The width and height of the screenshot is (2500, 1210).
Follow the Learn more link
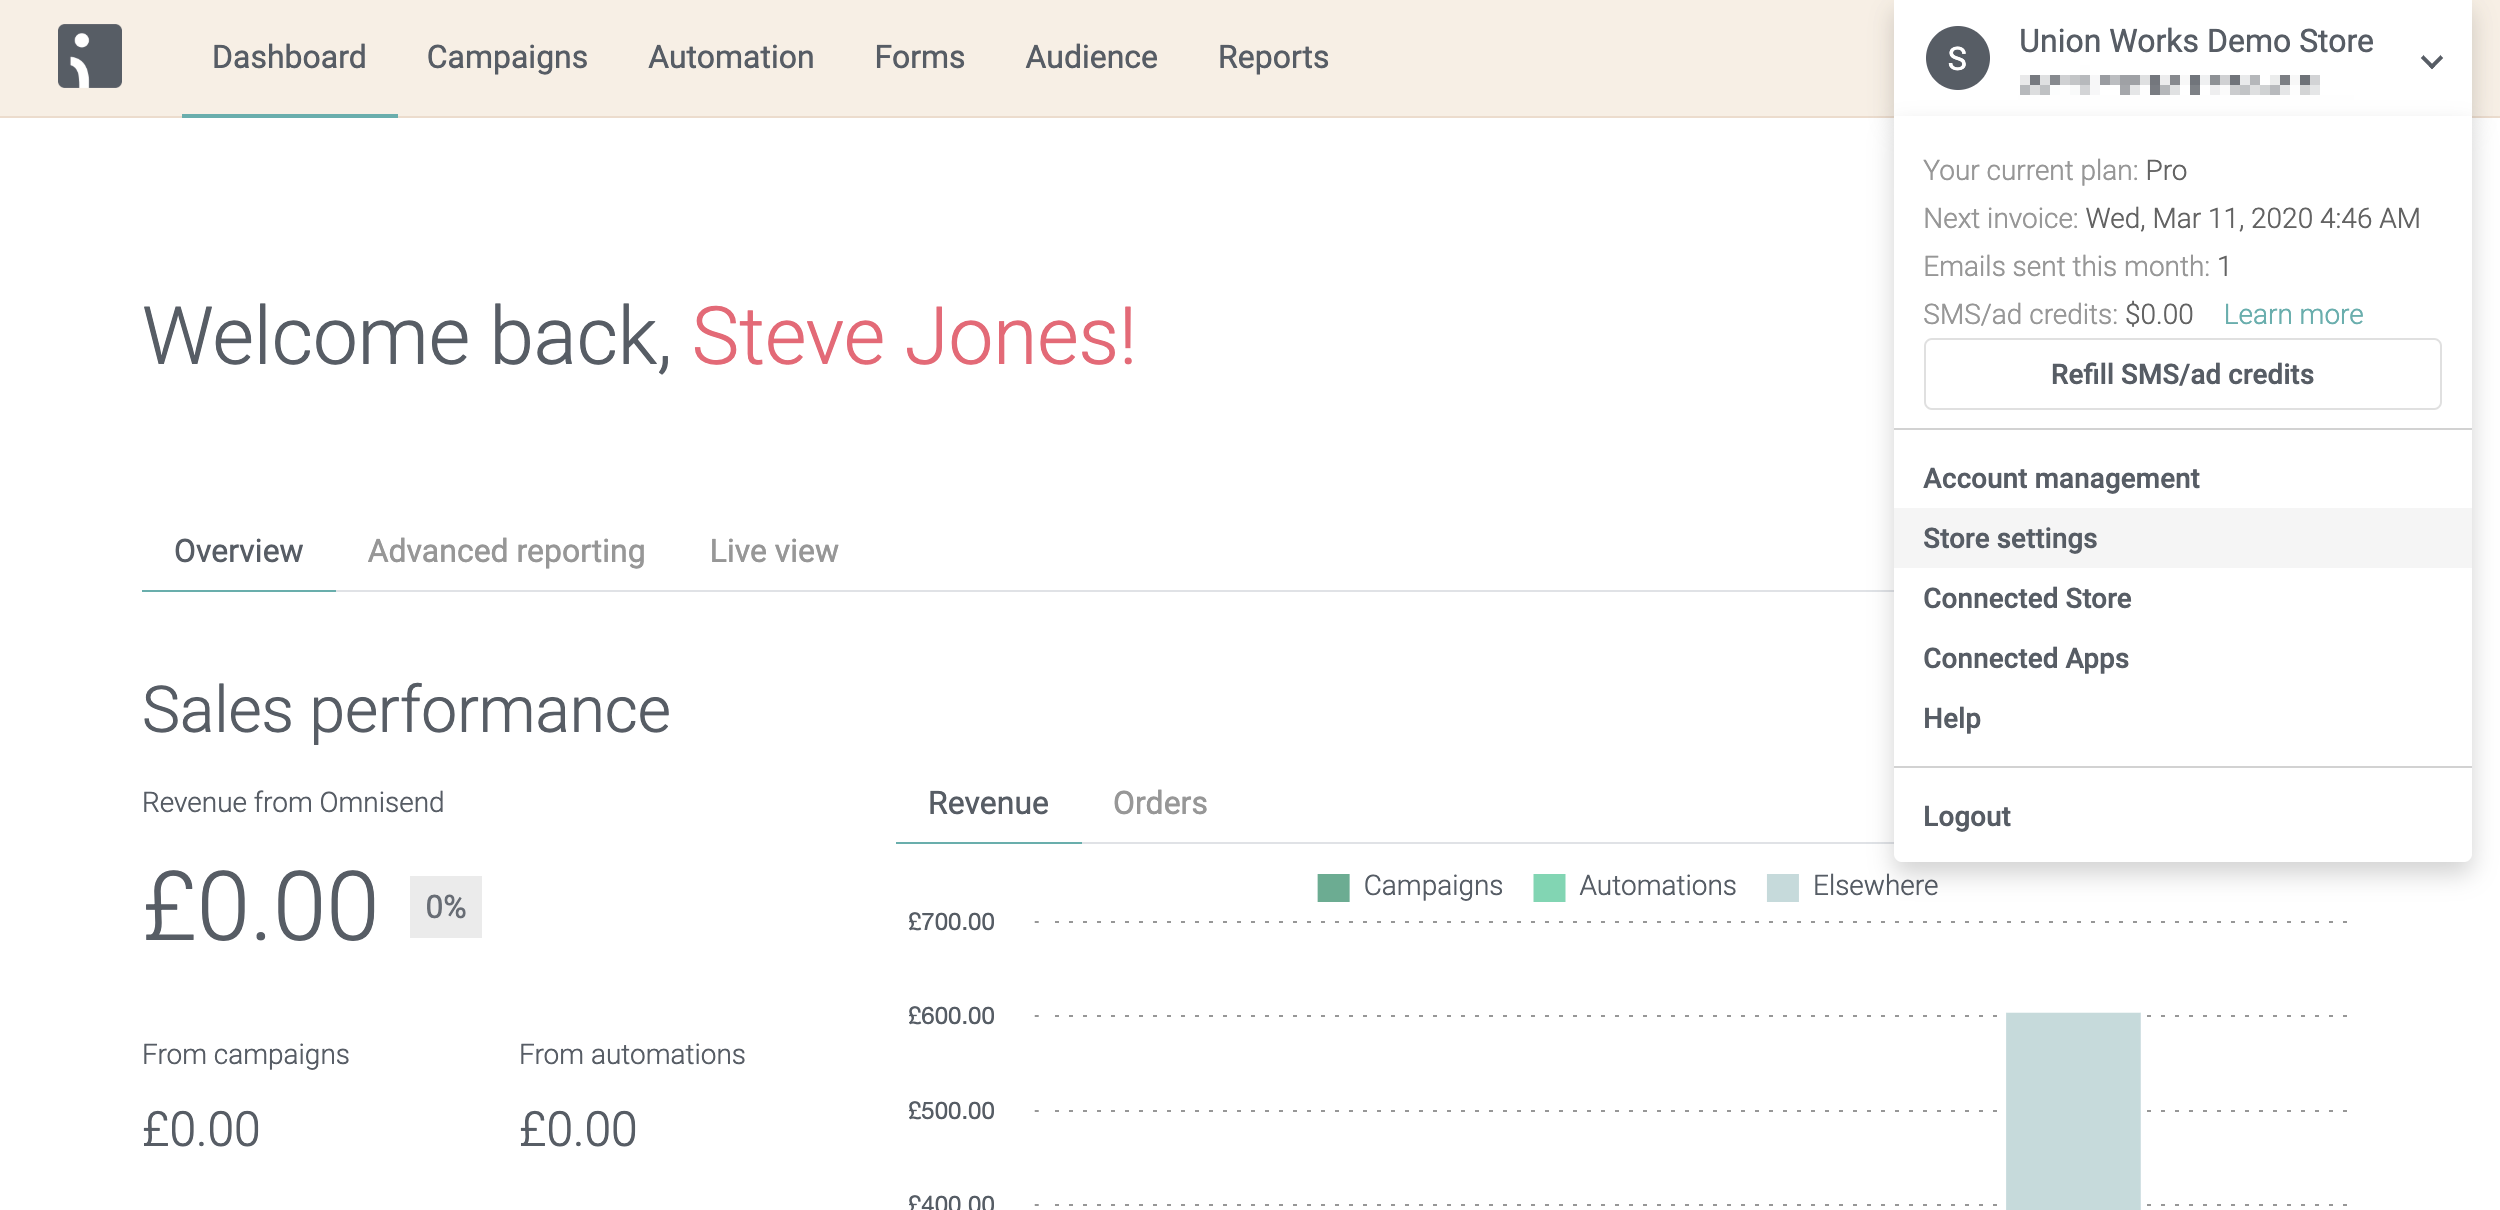click(x=2293, y=314)
